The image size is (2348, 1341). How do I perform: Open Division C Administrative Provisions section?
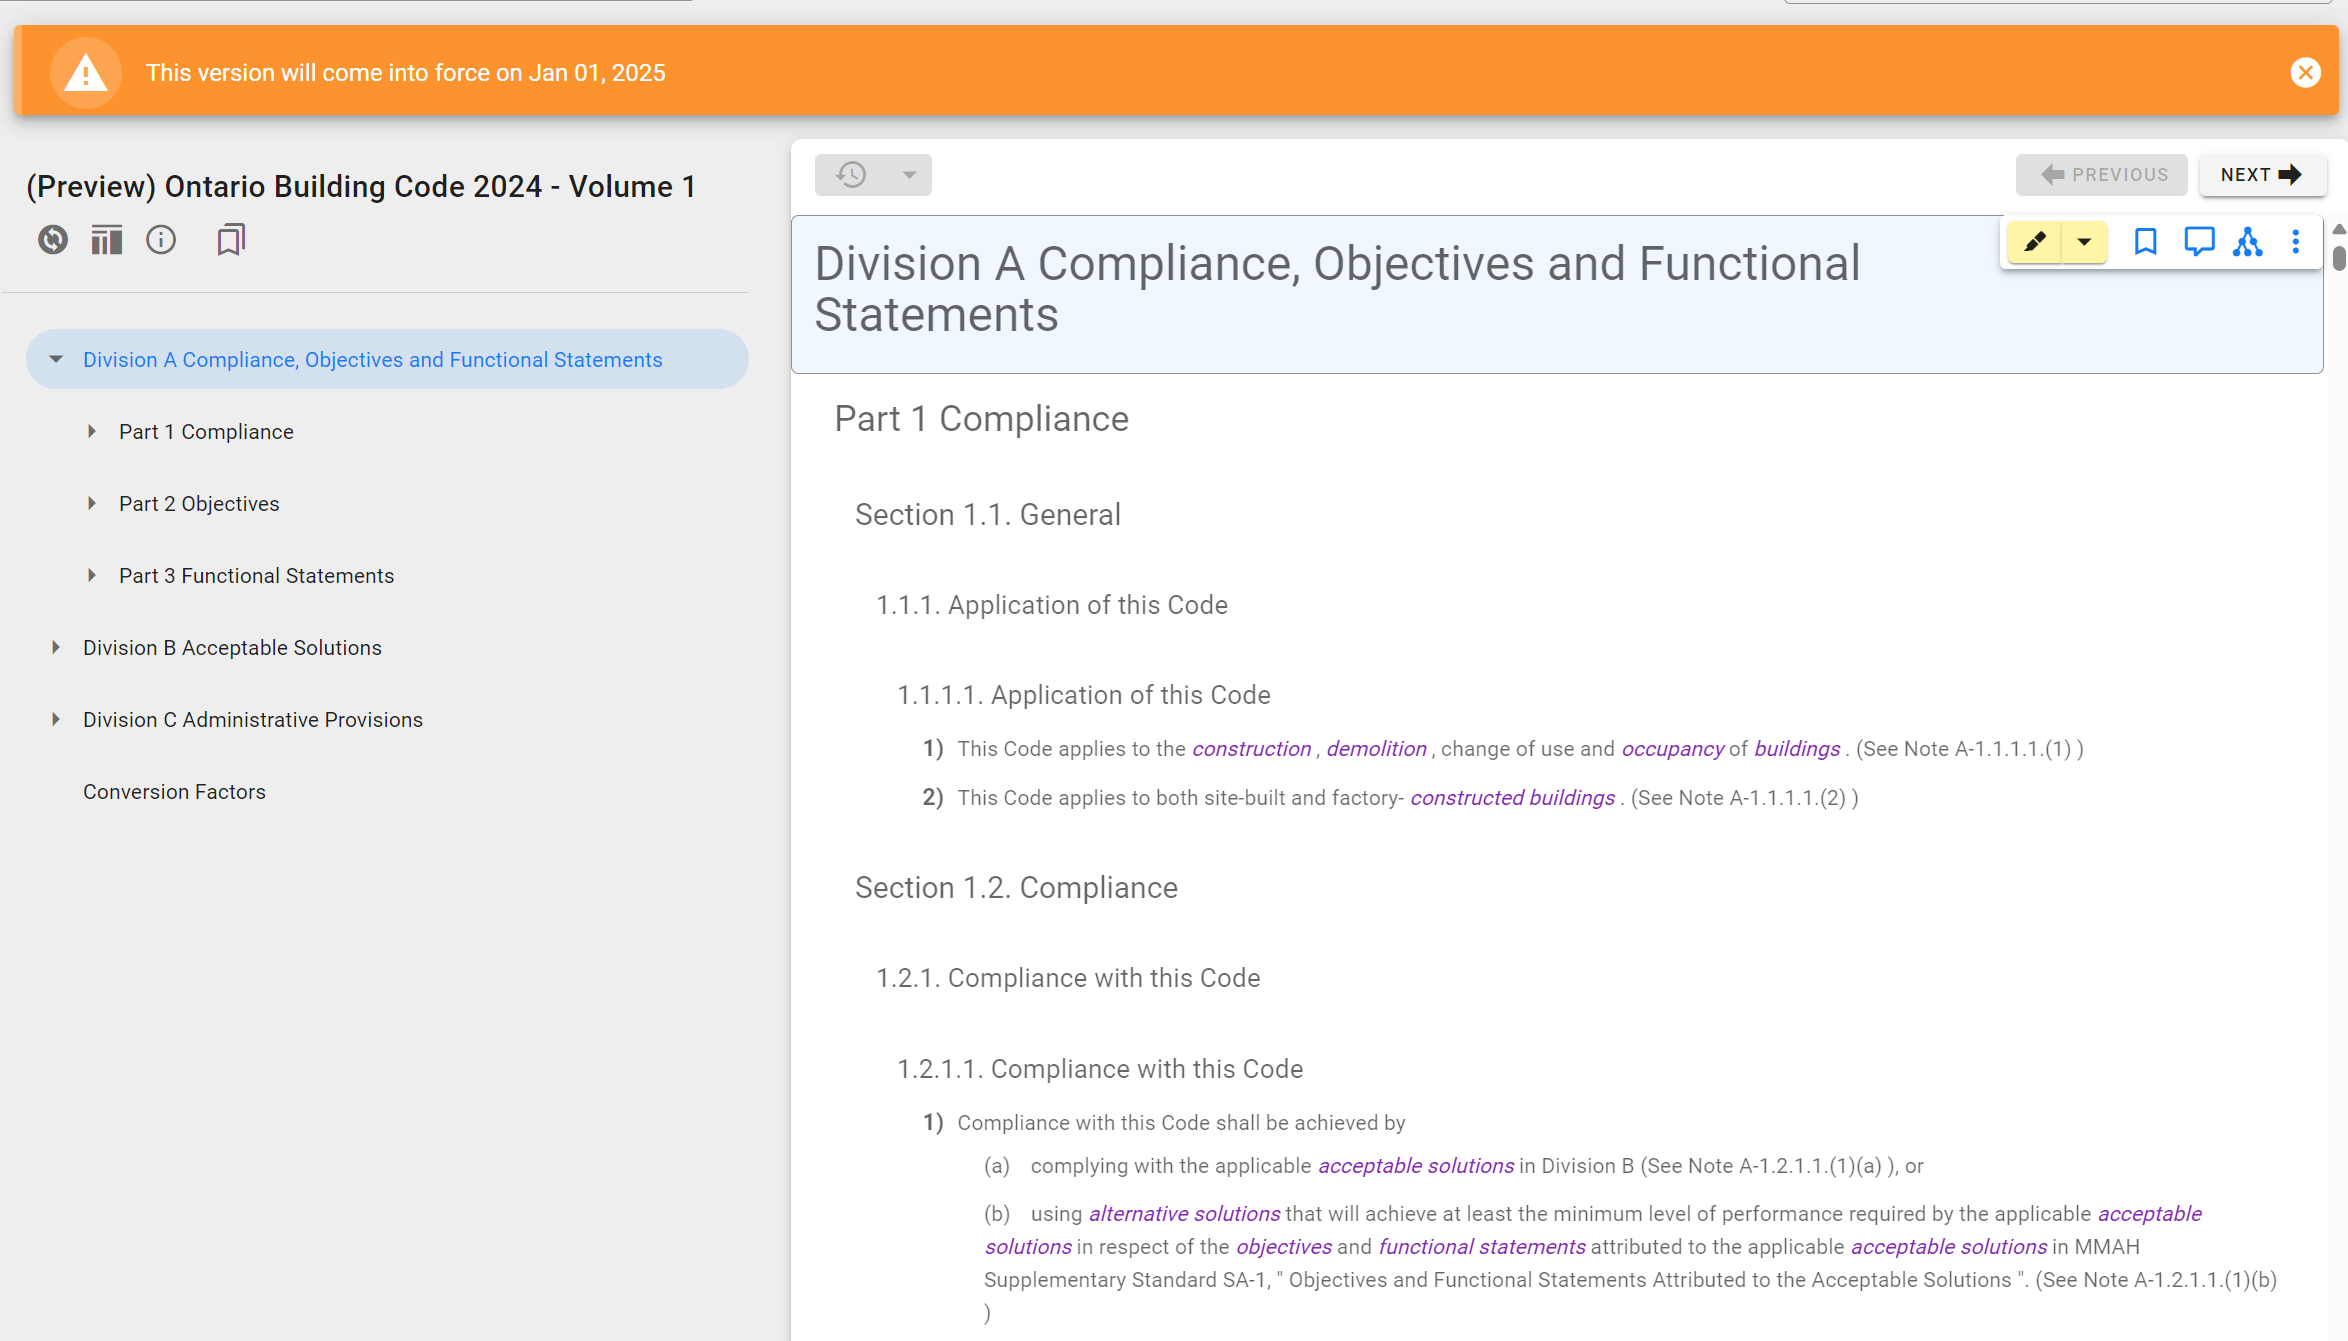click(253, 719)
